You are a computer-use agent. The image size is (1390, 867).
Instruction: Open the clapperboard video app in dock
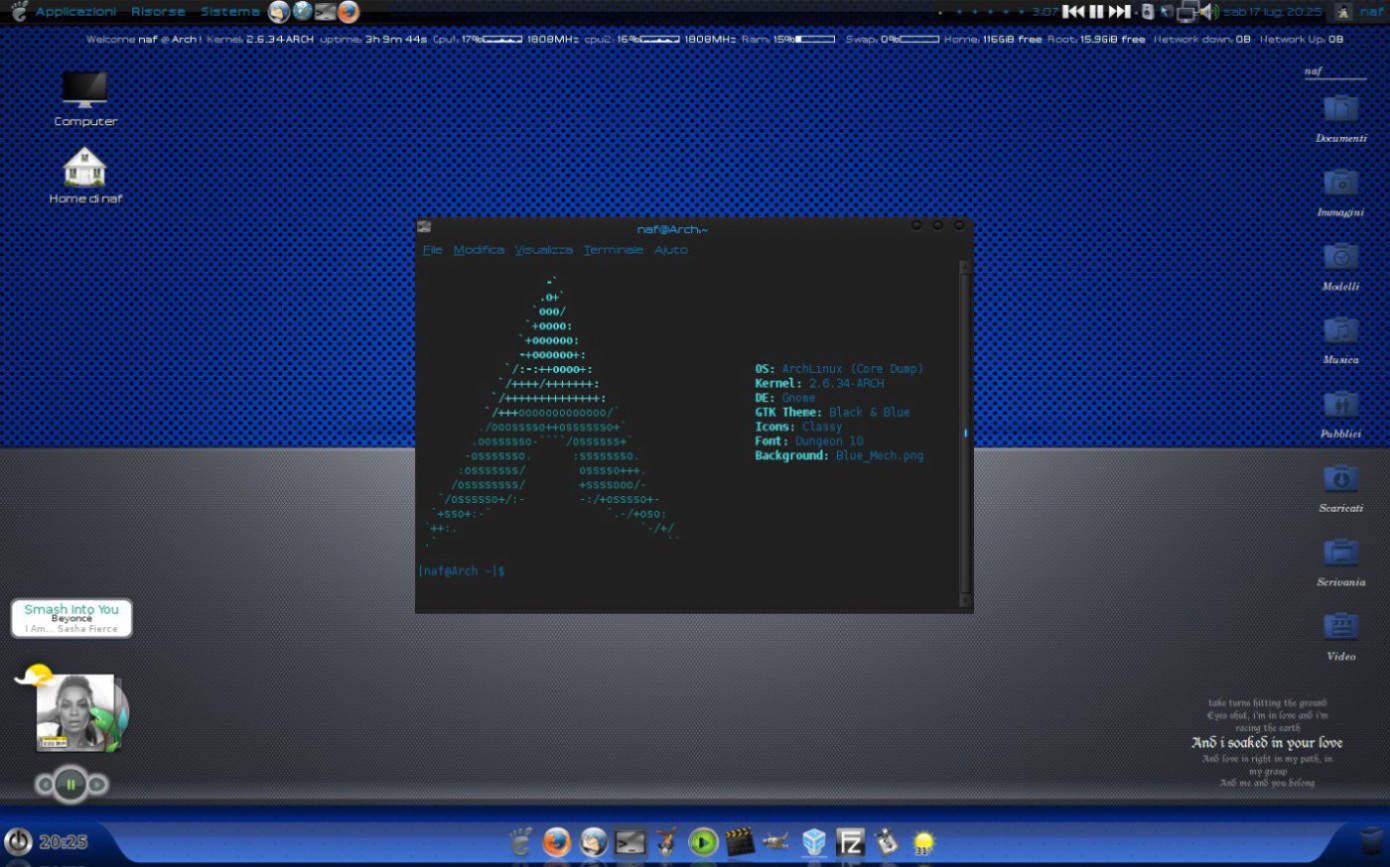pyautogui.click(x=740, y=842)
